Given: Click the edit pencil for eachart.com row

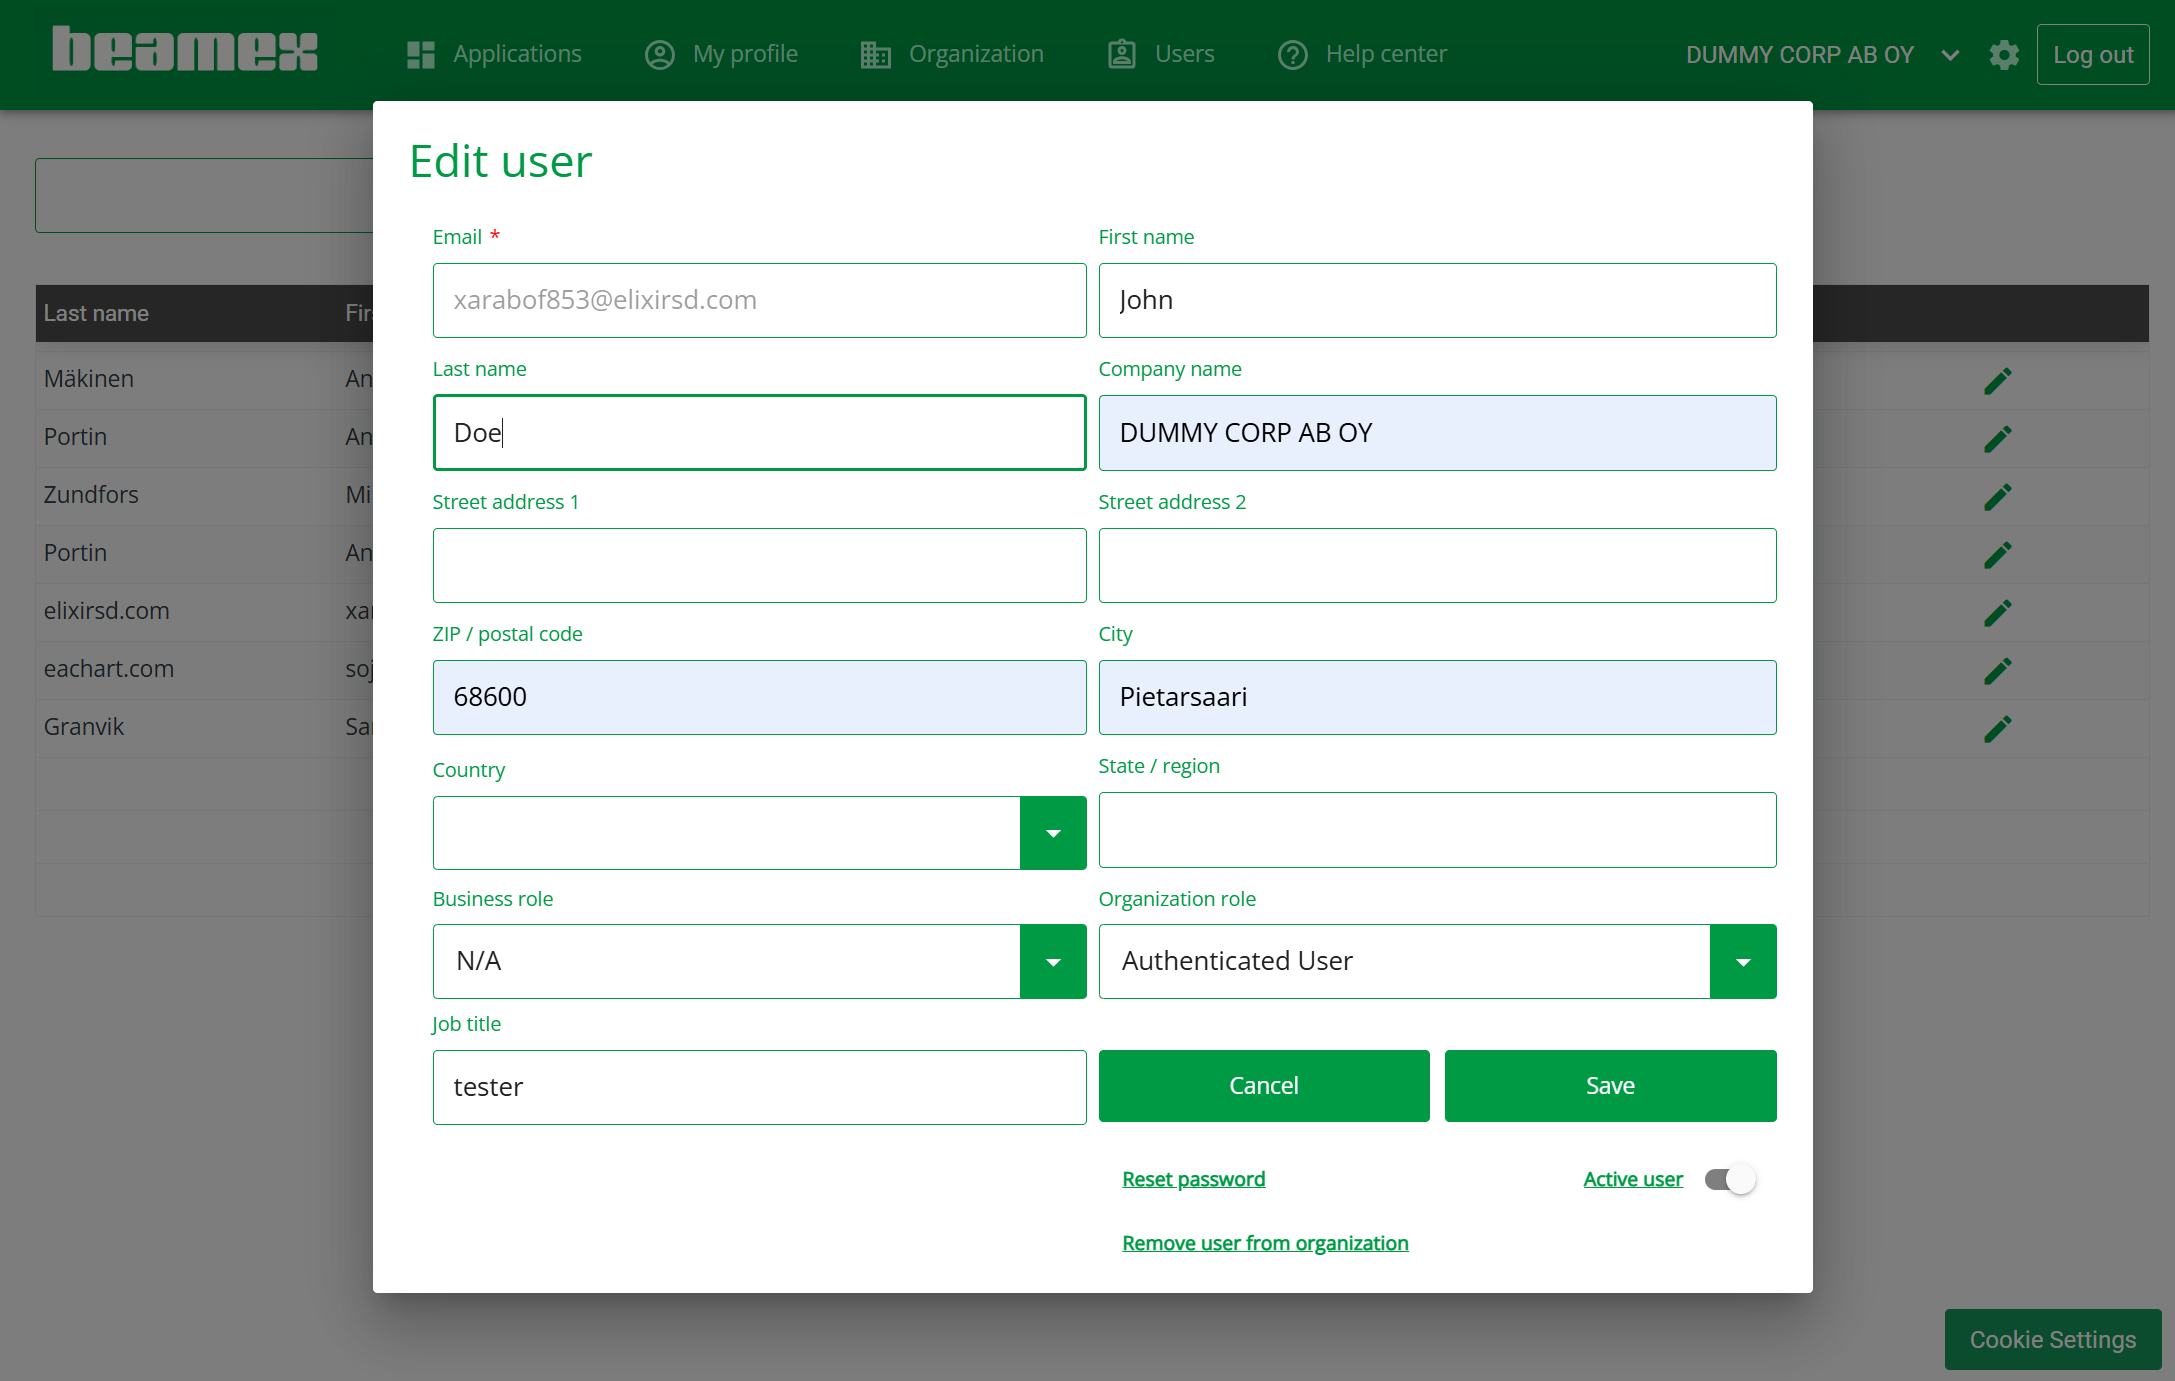Looking at the screenshot, I should click(1997, 671).
